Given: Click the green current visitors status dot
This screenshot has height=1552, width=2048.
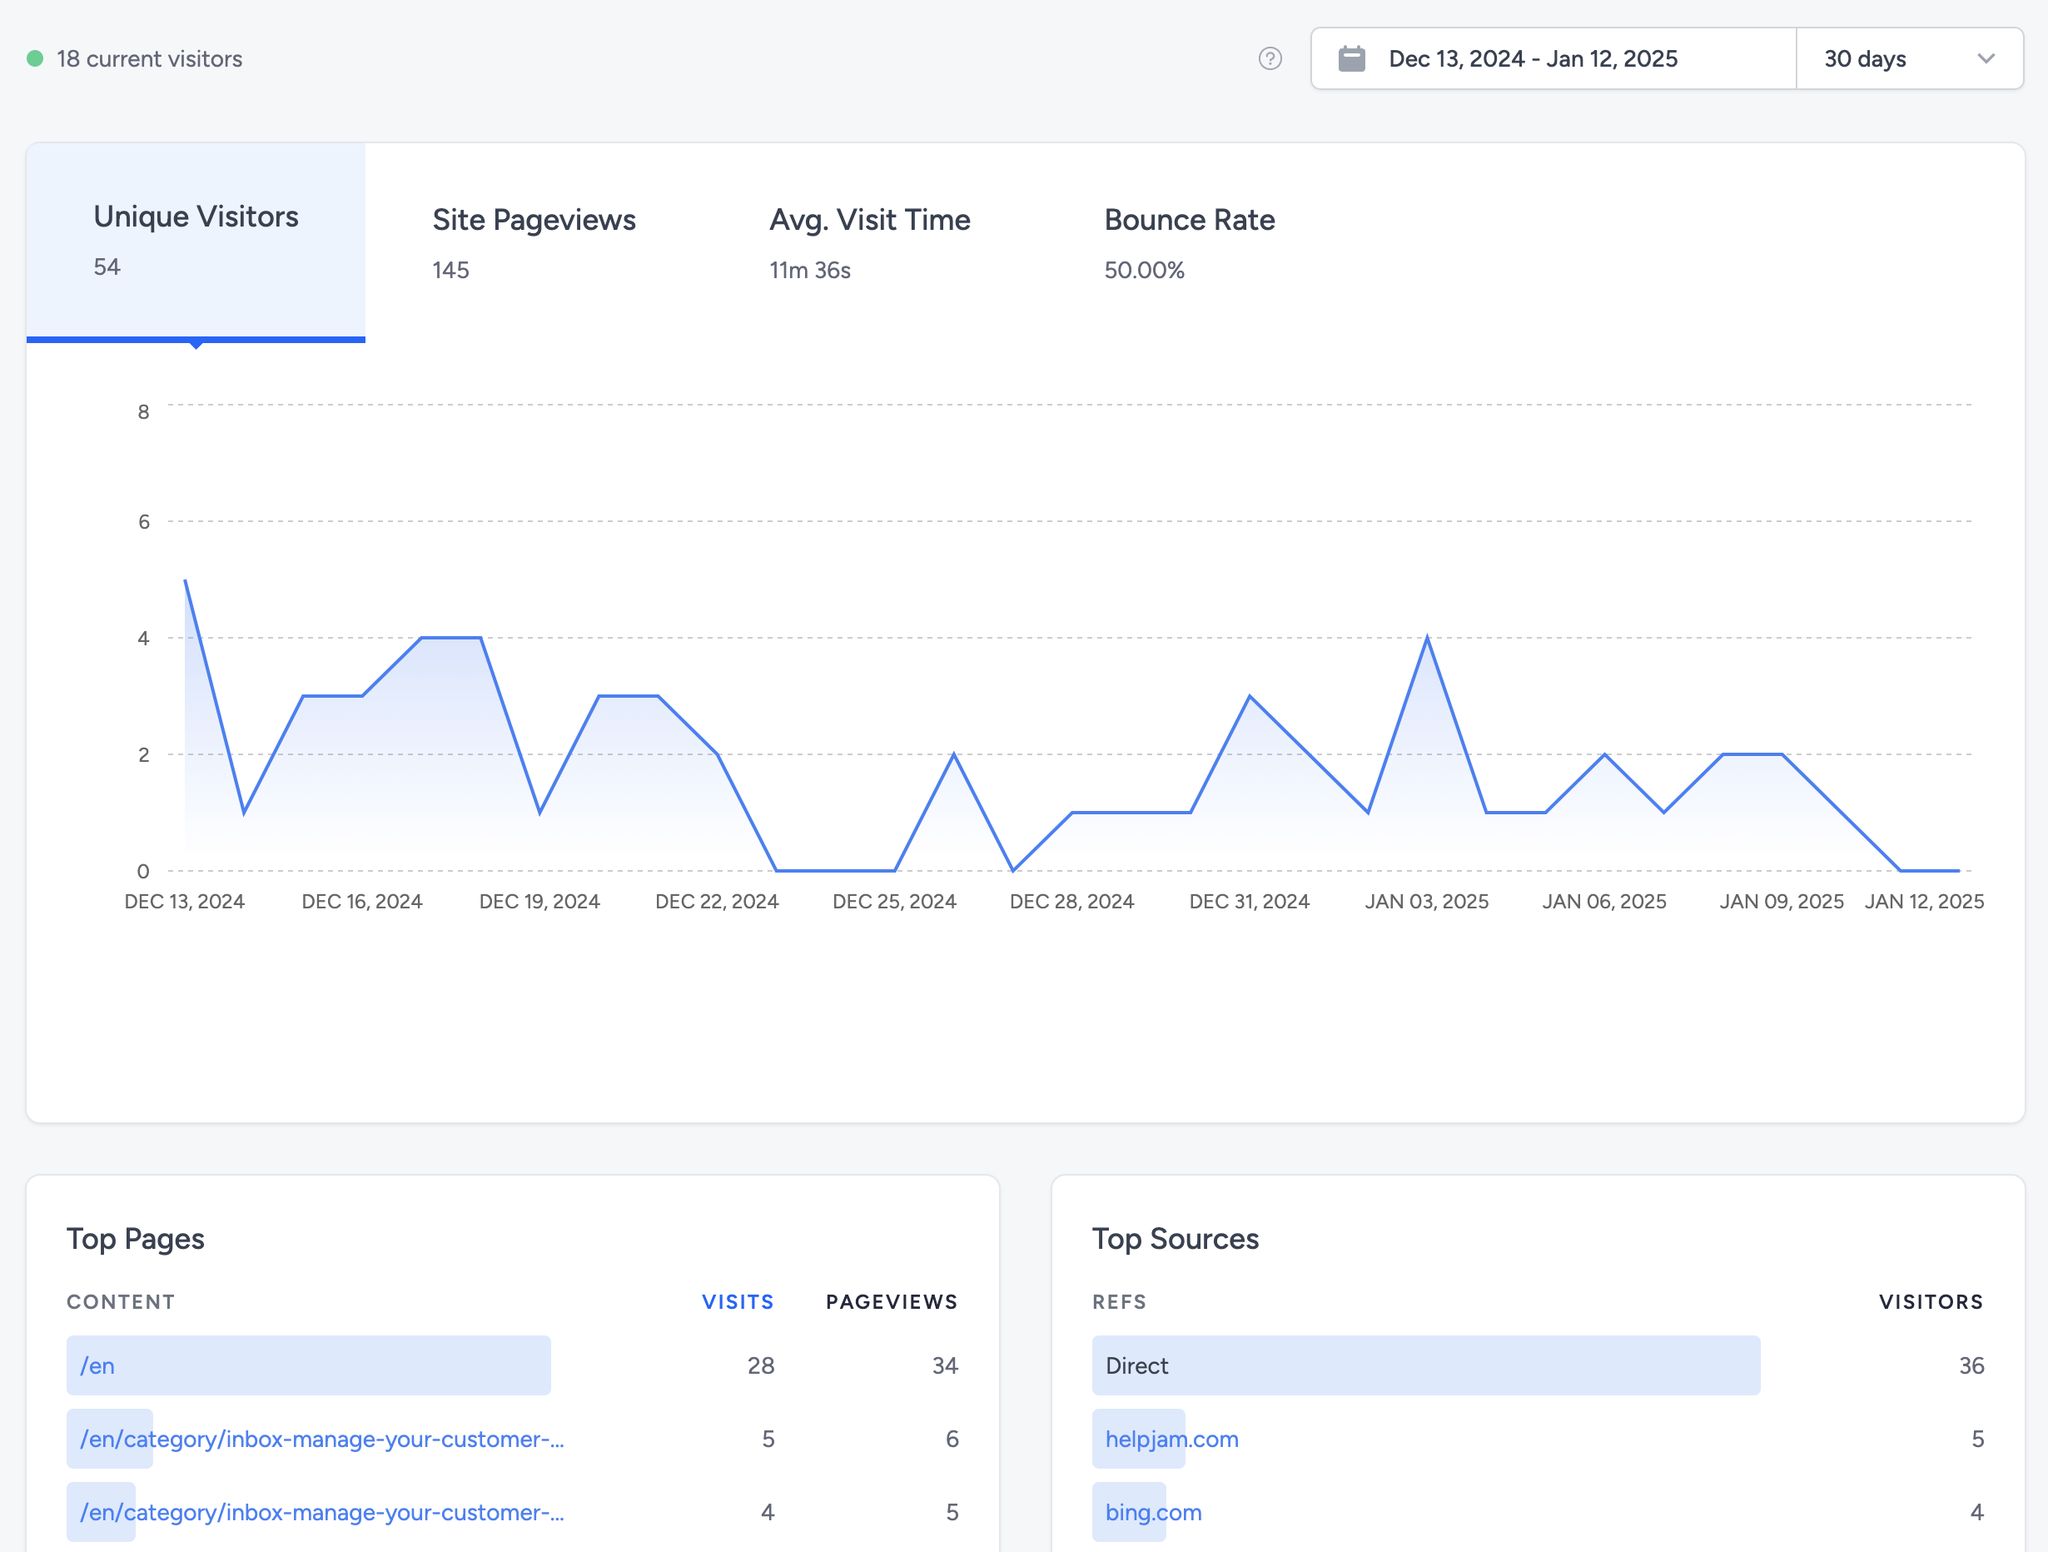Looking at the screenshot, I should tap(35, 59).
